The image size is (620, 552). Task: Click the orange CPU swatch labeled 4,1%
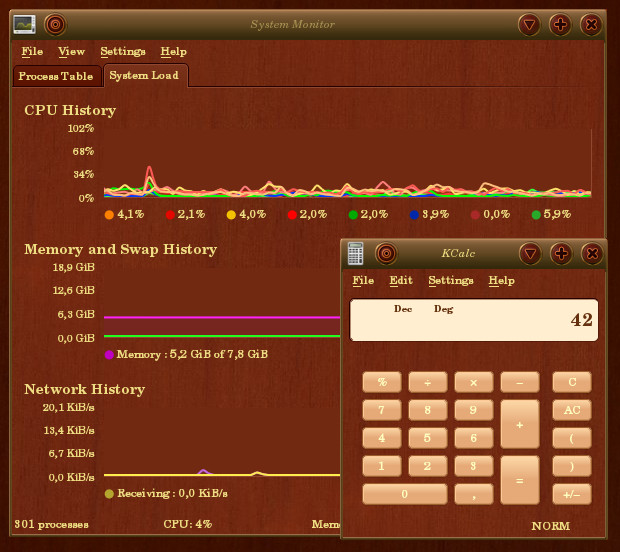coord(109,215)
